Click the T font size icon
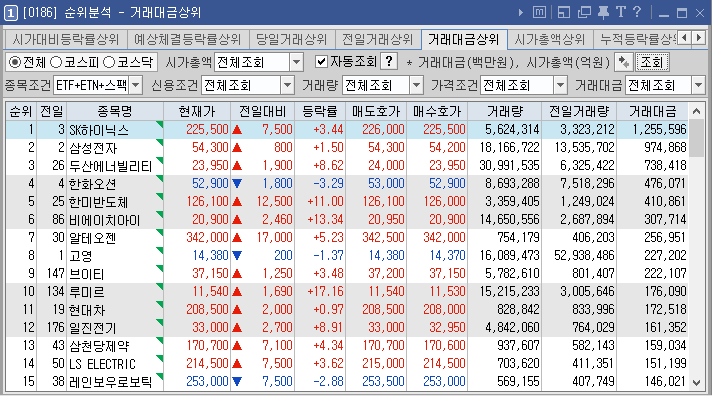This screenshot has height=396, width=712. [620, 12]
